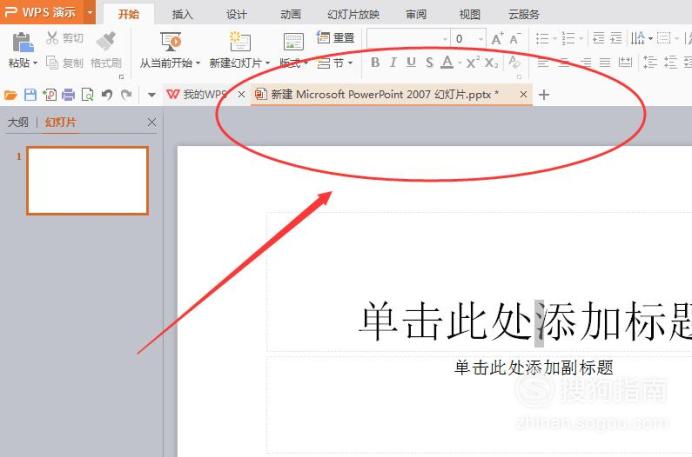The width and height of the screenshot is (692, 457).
Task: Switch to the 审阅 ribbon tab
Action: click(x=416, y=15)
